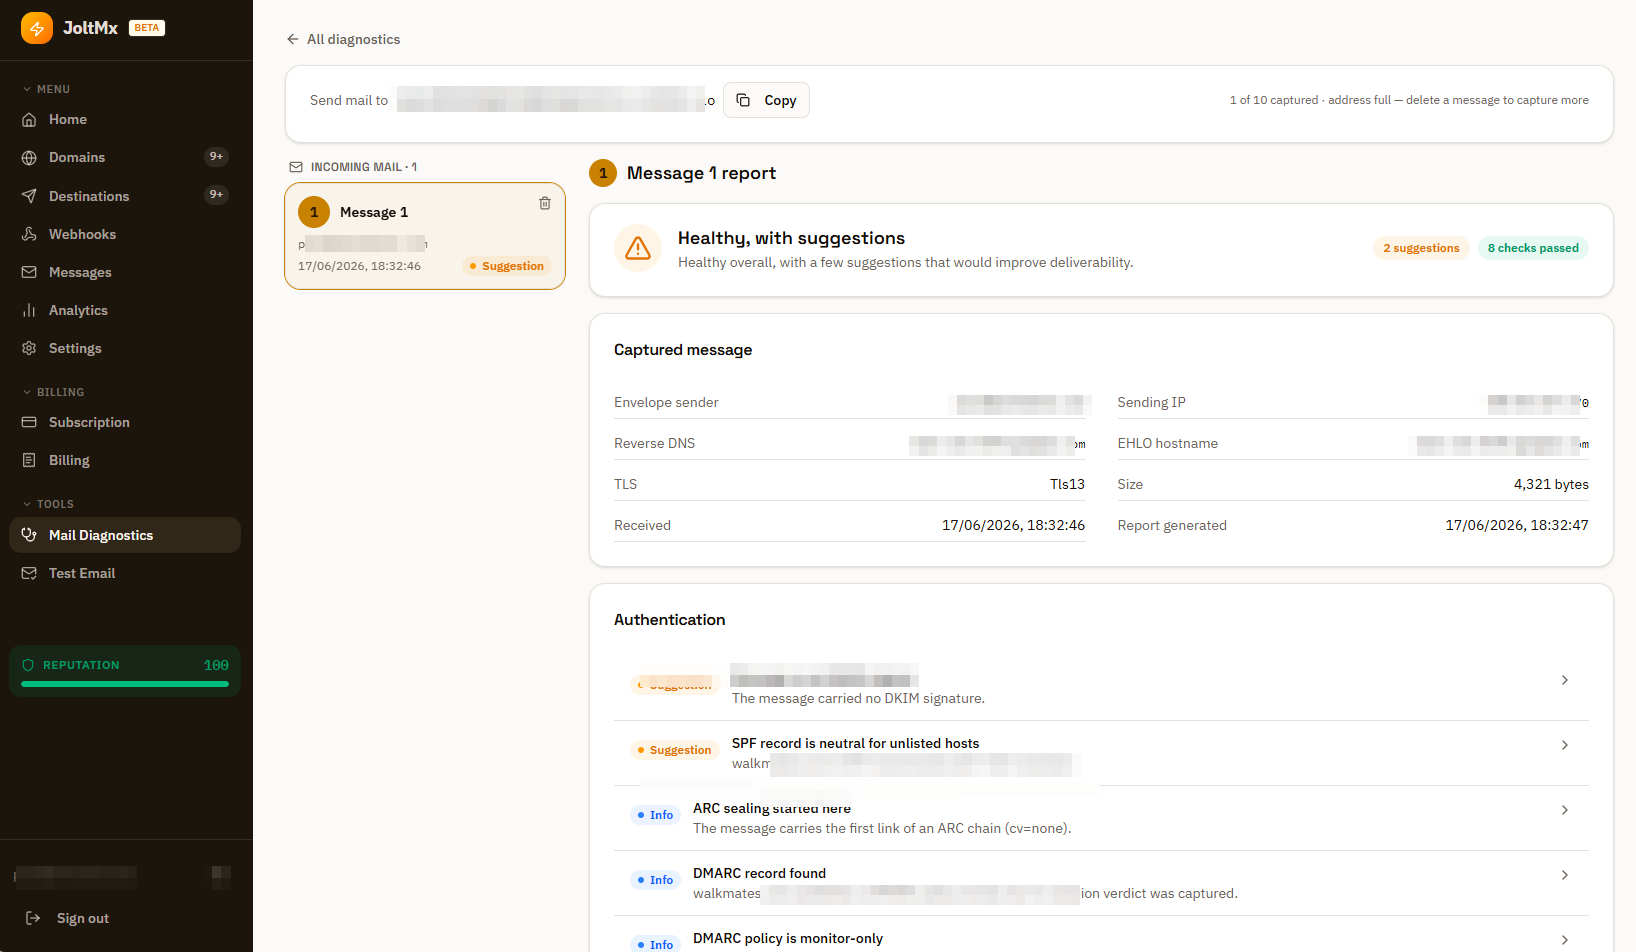Click the Billing receipt icon
The height and width of the screenshot is (952, 1636).
click(29, 460)
